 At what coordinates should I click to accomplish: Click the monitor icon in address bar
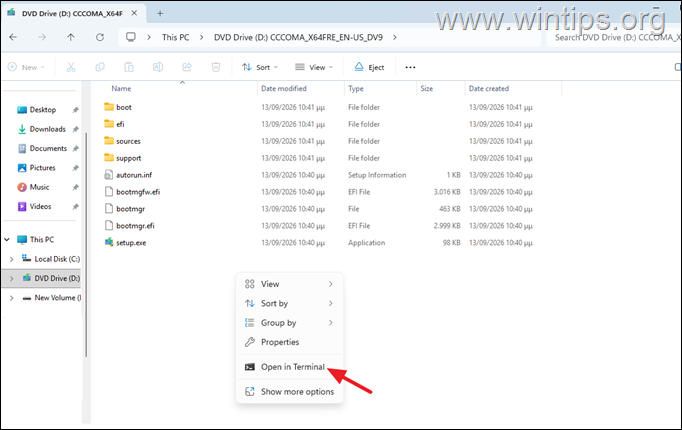pos(131,37)
